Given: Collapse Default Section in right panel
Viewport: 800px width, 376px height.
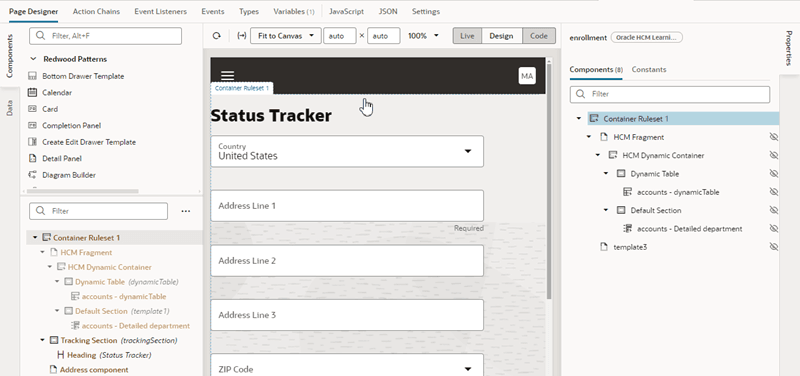Looking at the screenshot, I should tap(606, 210).
